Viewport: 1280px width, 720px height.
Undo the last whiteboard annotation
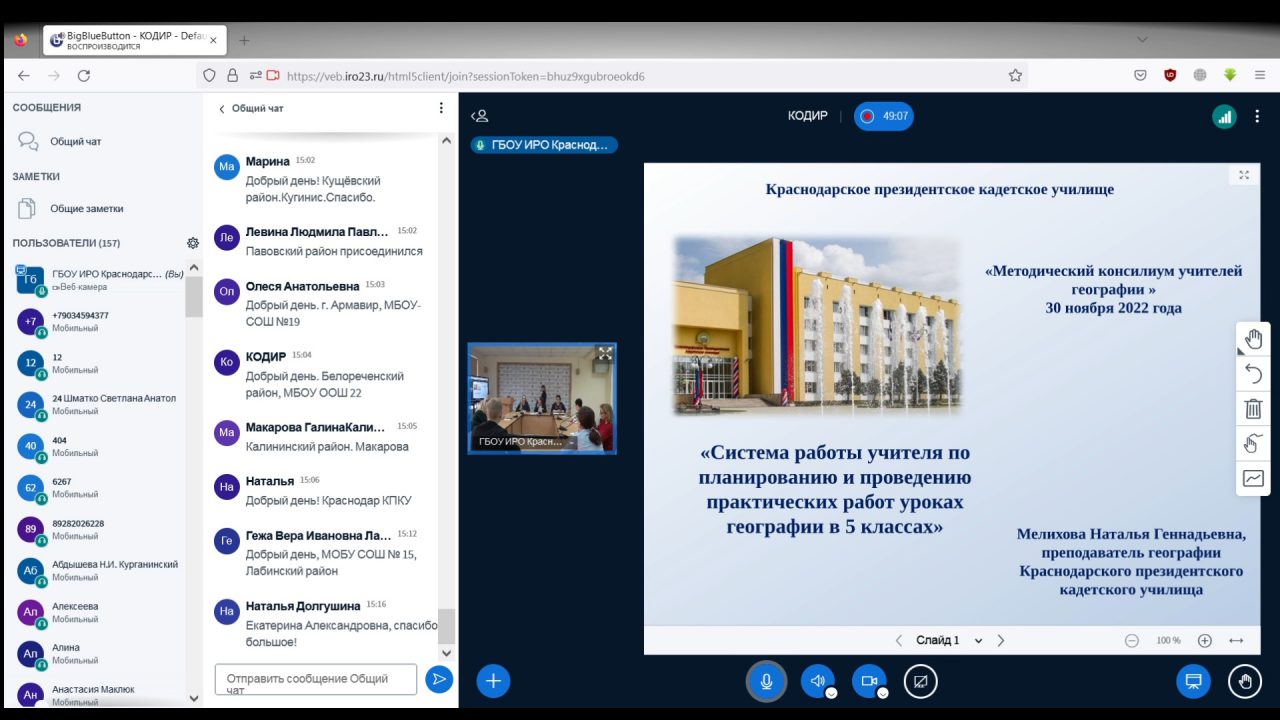click(1253, 374)
